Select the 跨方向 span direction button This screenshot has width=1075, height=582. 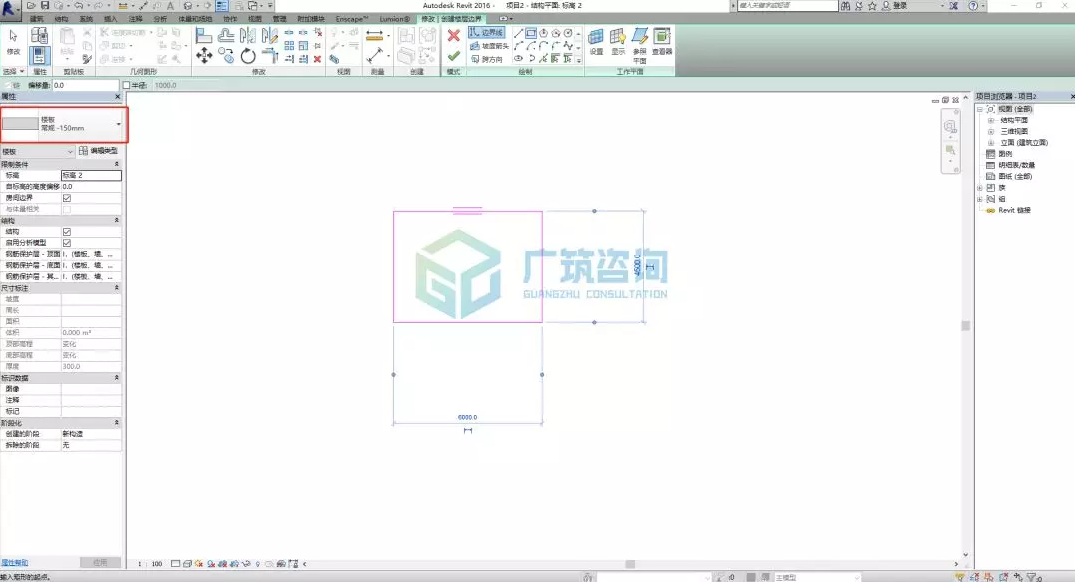coord(487,60)
